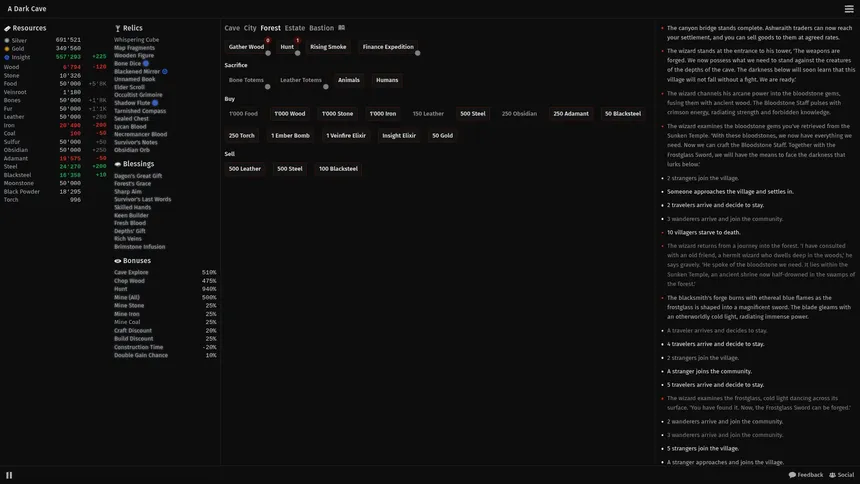860x484 pixels.
Task: Buy 500 Steel in the Buy section
Action: tap(473, 114)
